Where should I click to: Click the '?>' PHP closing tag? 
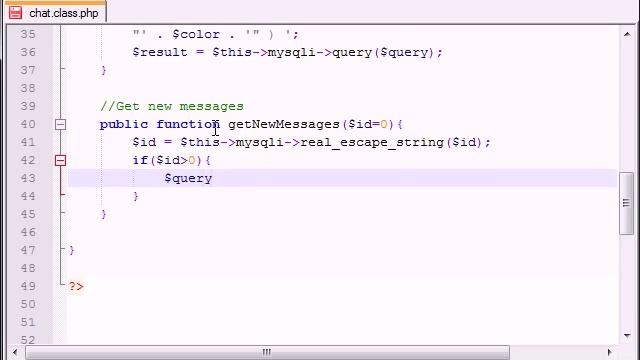tap(76, 287)
